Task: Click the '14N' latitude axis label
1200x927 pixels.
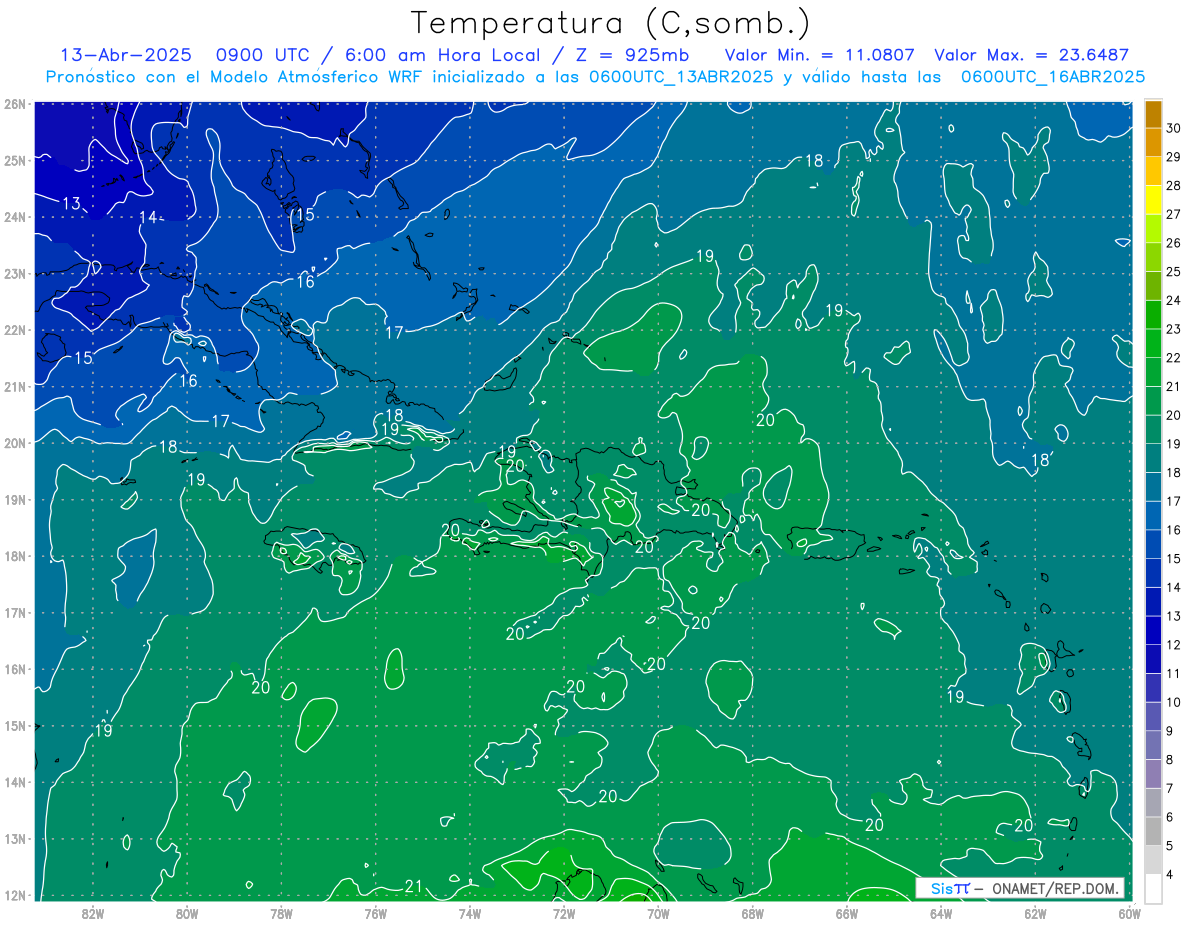Action: point(14,782)
